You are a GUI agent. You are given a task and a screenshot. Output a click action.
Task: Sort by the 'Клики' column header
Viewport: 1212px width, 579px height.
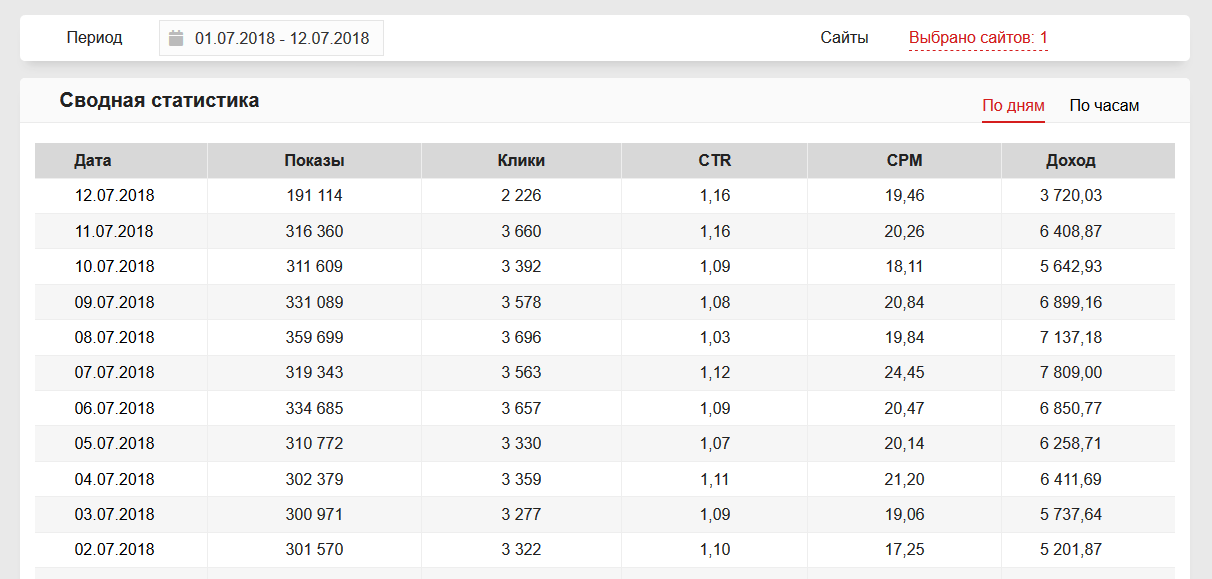(521, 160)
